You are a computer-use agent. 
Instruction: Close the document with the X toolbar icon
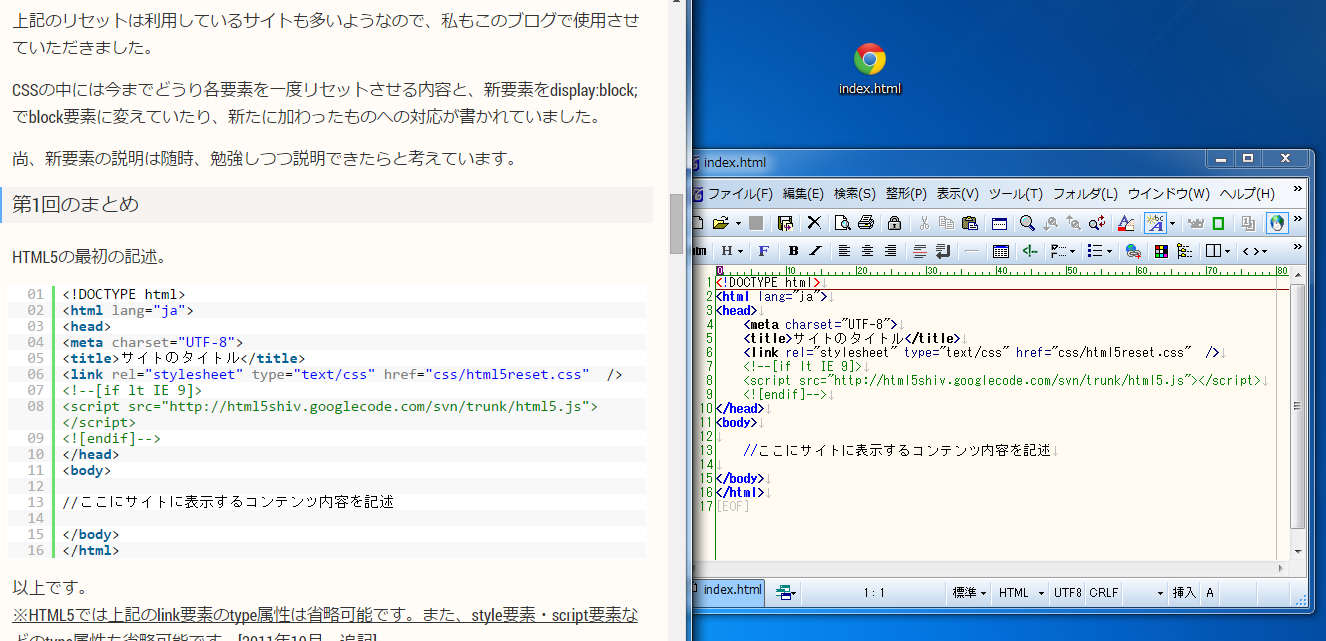point(814,223)
